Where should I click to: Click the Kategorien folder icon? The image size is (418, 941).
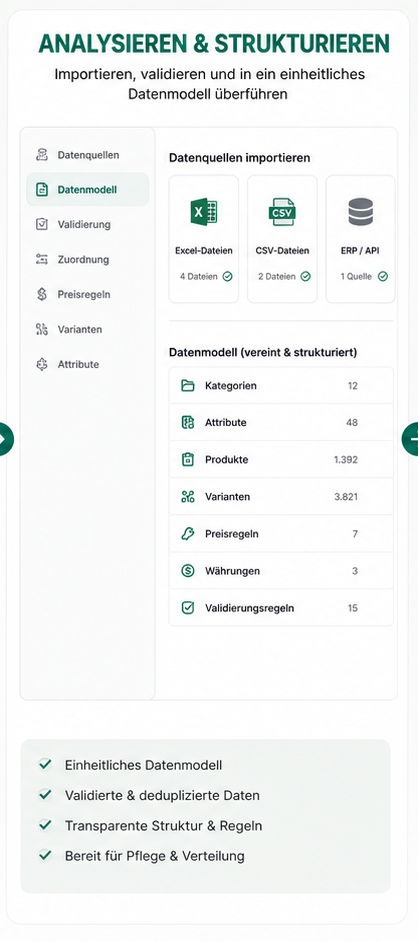coord(188,386)
